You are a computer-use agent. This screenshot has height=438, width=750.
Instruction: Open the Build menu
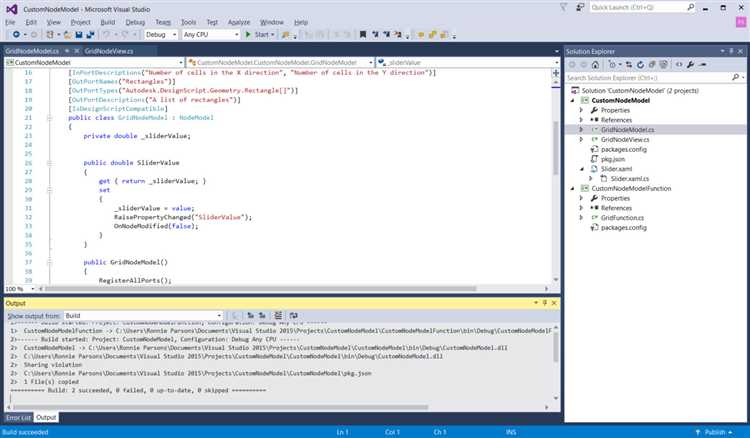point(108,22)
